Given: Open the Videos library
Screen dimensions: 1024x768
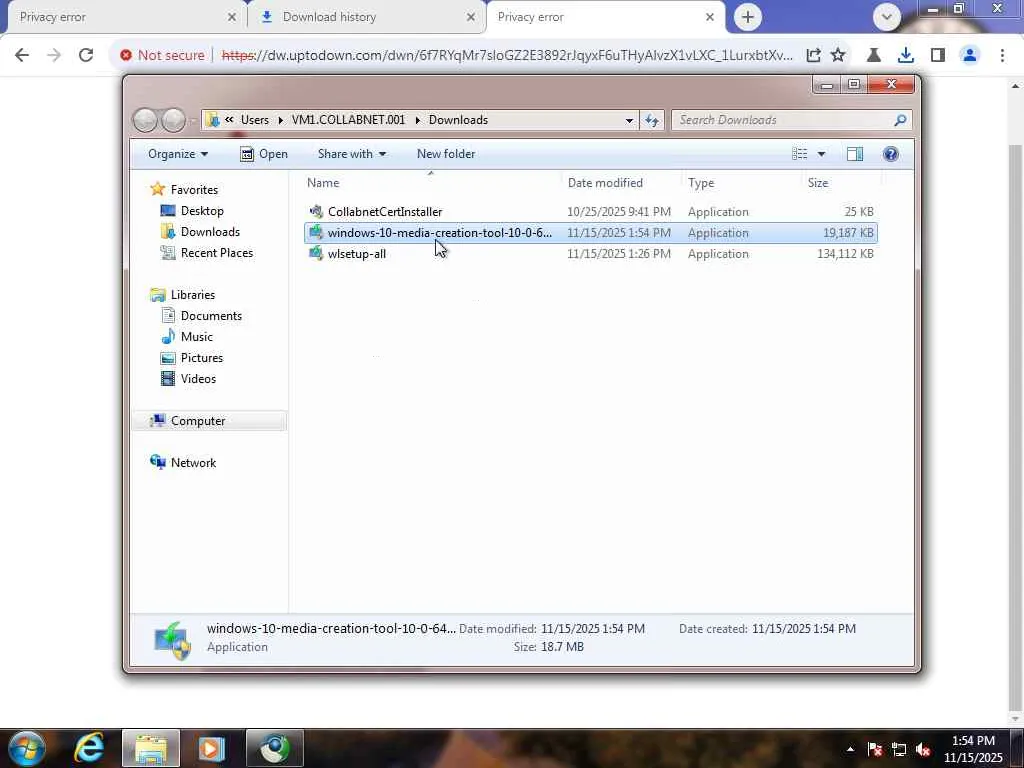Looking at the screenshot, I should click(198, 379).
